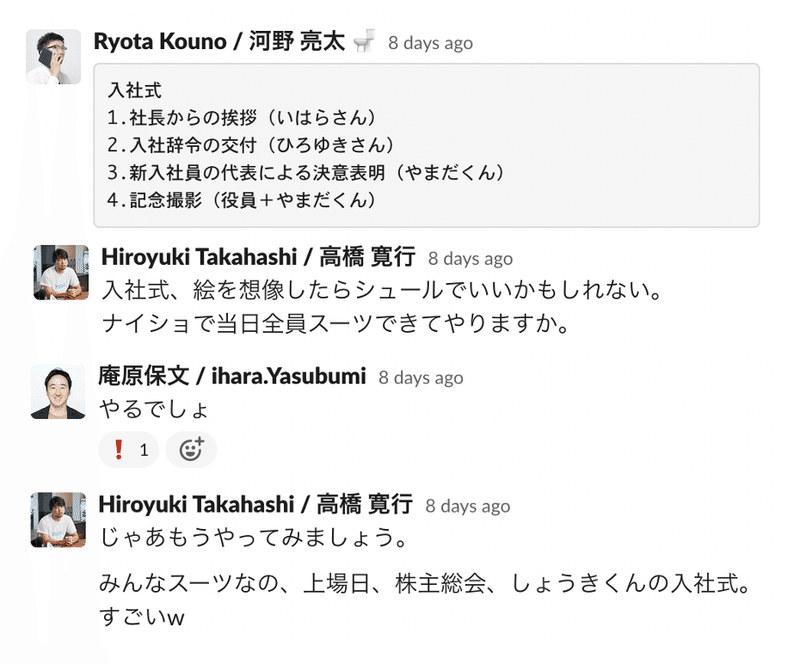
Task: Click Ryota Kouno's profile avatar
Action: tap(53, 57)
